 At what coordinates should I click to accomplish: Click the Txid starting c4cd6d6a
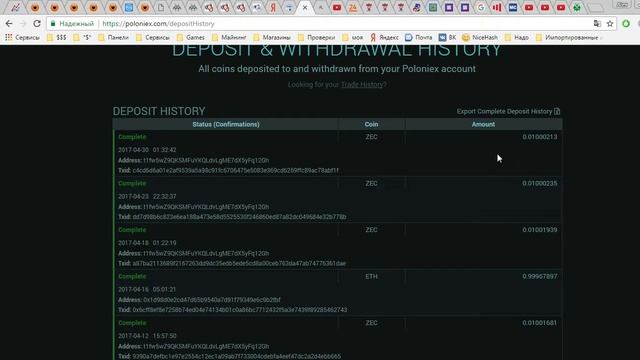point(236,170)
